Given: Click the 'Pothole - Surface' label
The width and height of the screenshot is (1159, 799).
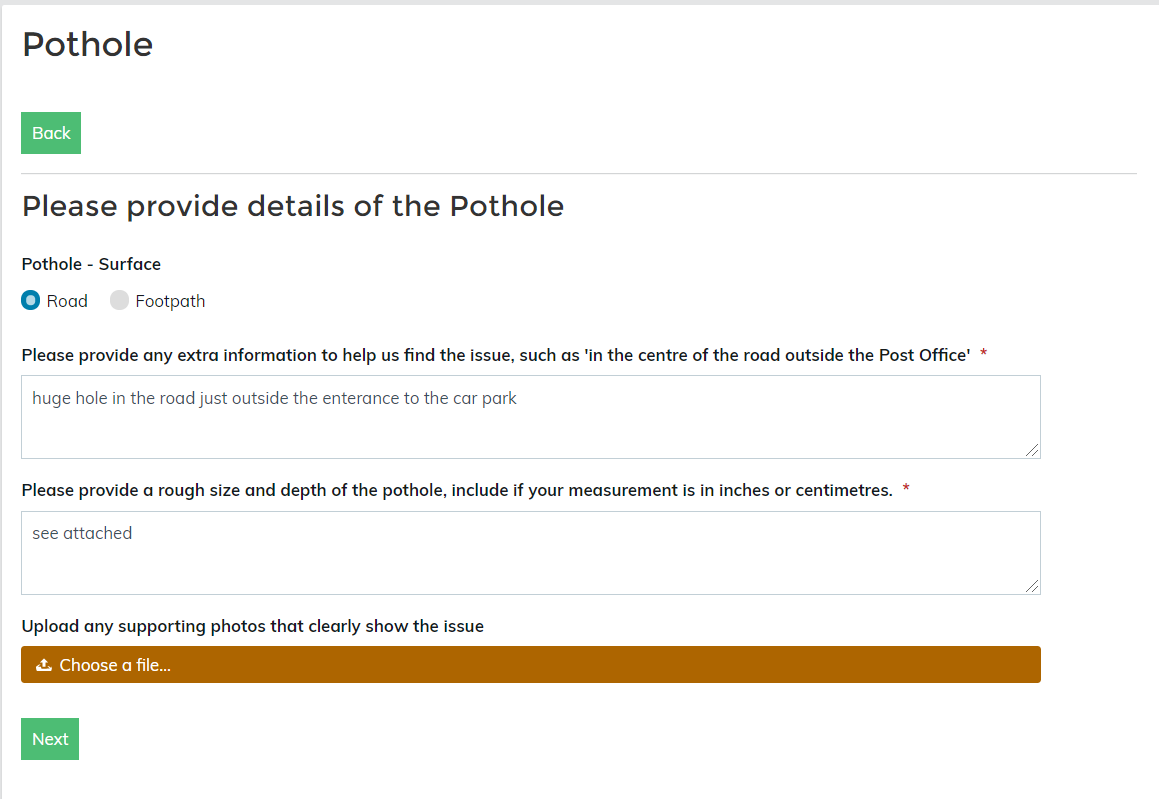Looking at the screenshot, I should (91, 264).
